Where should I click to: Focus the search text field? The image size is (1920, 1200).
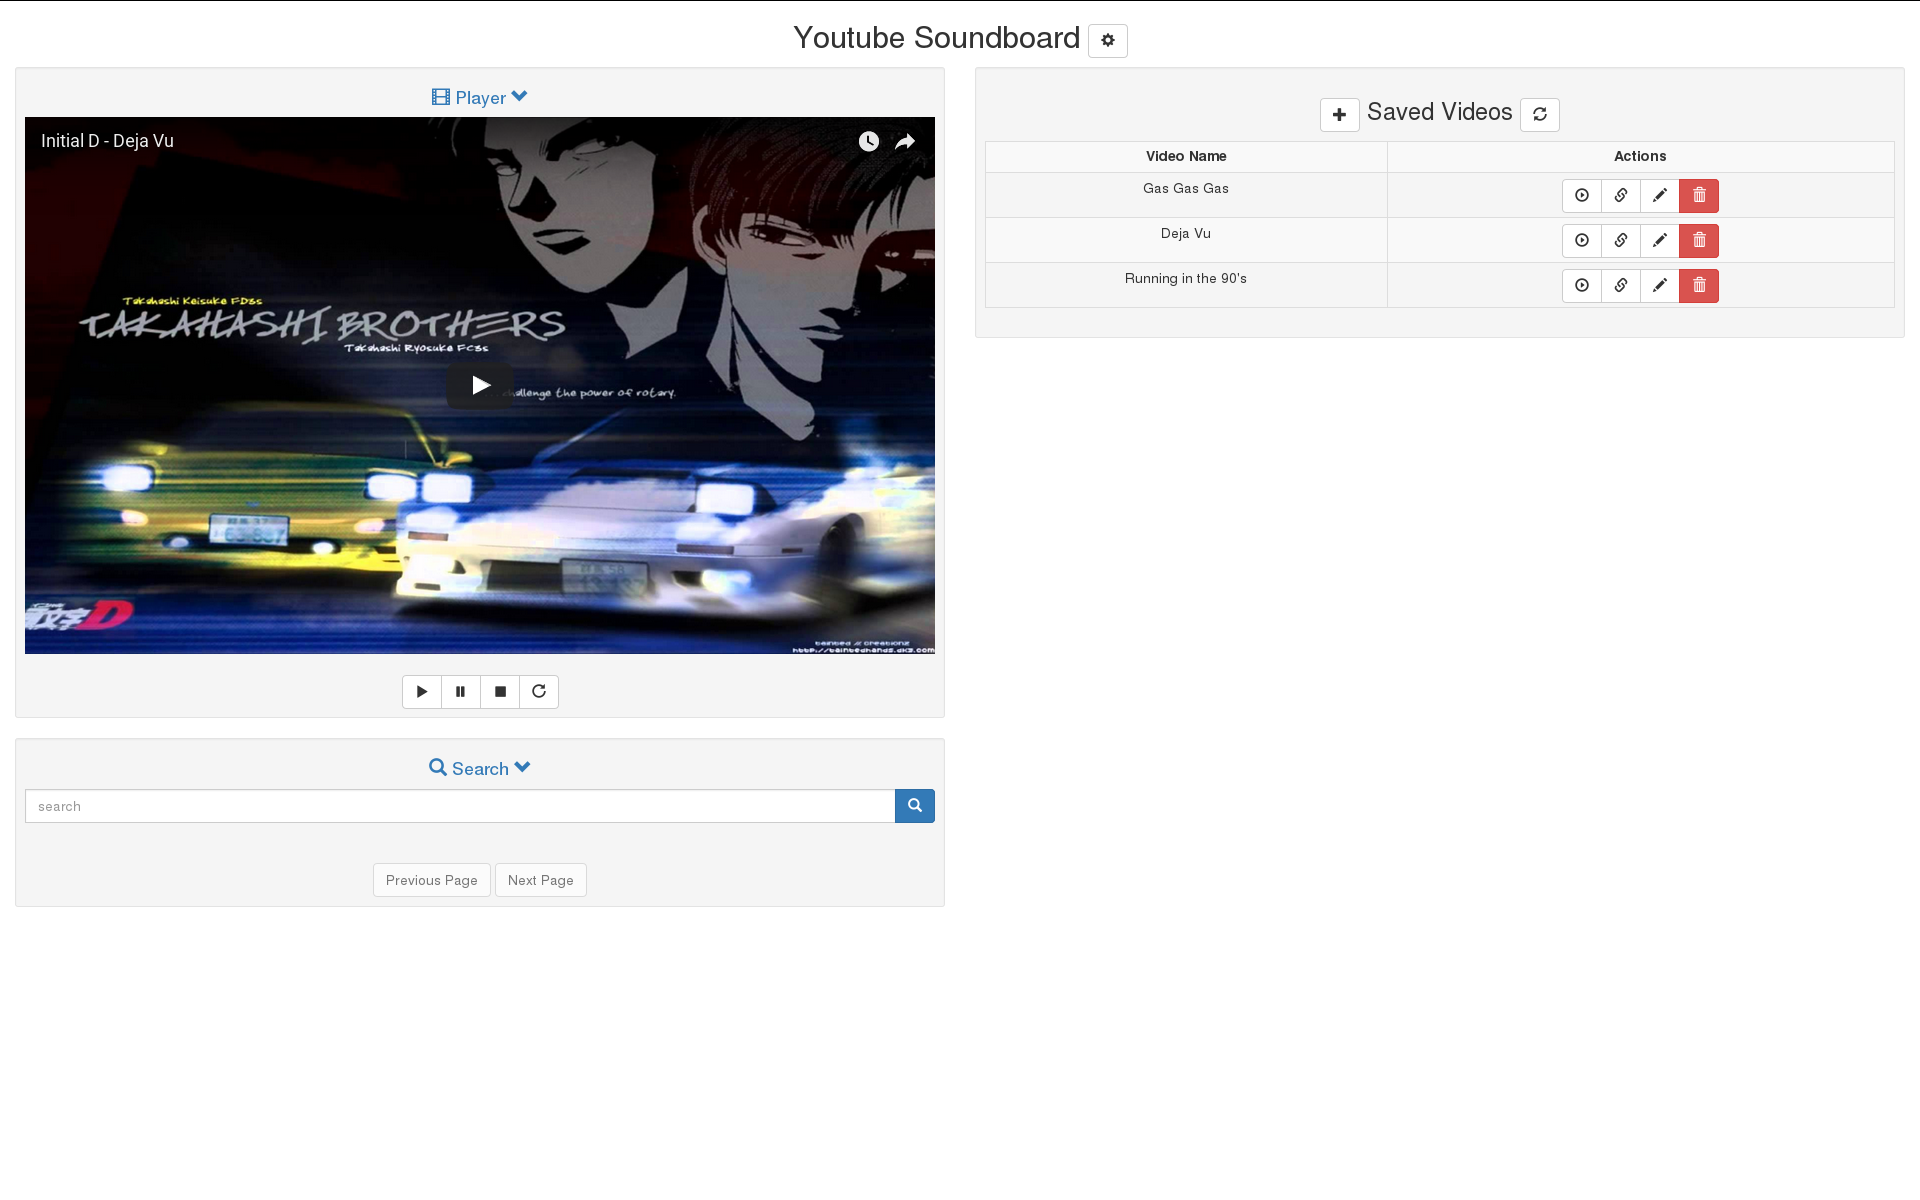tap(460, 807)
